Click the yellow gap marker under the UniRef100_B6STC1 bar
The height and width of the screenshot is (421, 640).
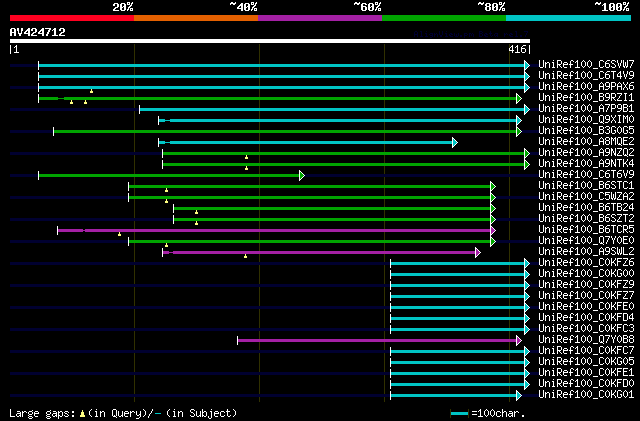point(167,190)
